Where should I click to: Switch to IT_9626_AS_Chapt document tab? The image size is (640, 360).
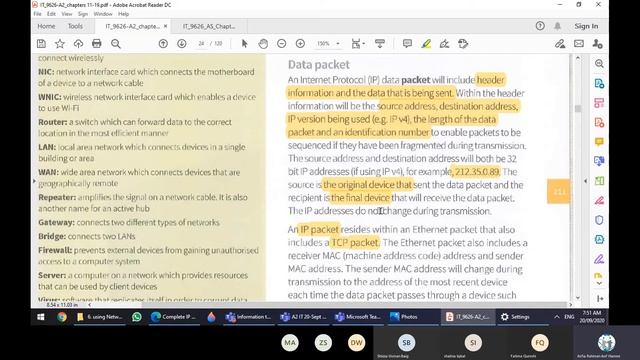pyautogui.click(x=209, y=26)
